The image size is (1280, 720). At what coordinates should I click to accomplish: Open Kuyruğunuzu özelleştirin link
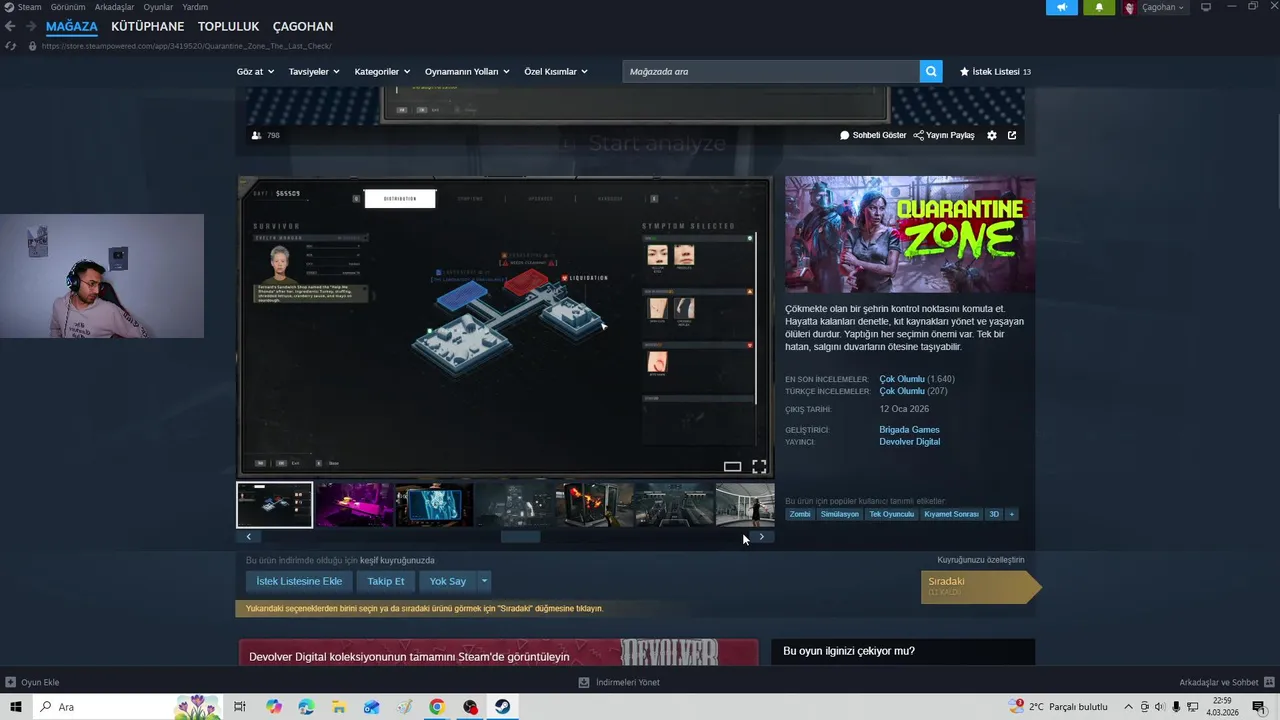click(x=981, y=560)
